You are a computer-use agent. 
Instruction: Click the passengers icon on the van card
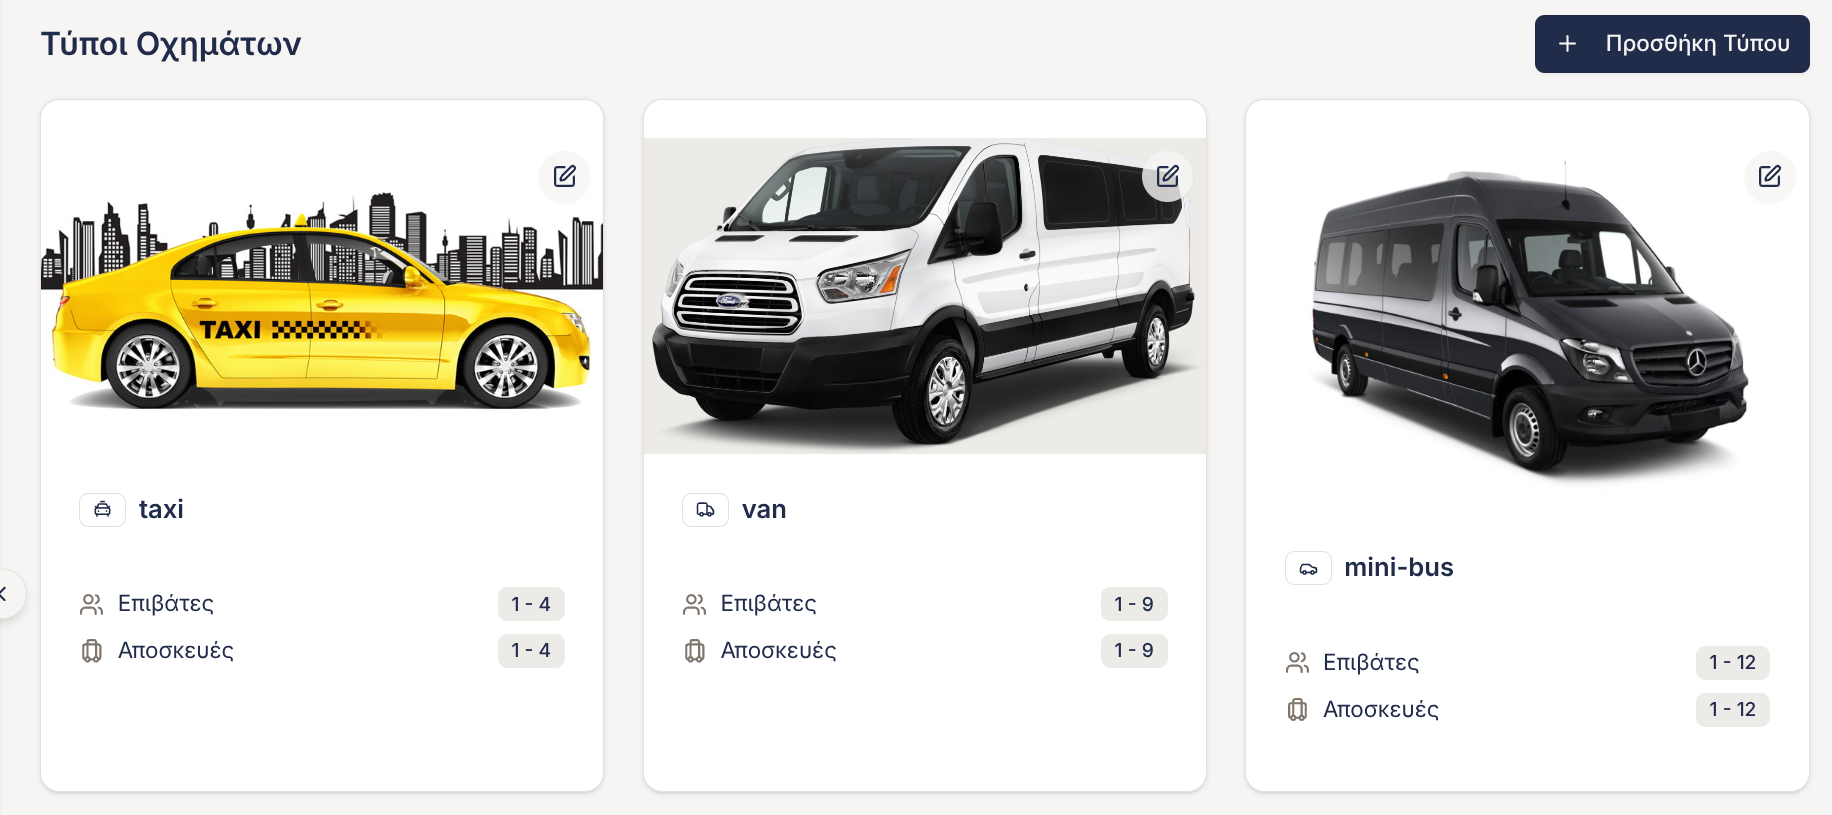click(x=695, y=604)
